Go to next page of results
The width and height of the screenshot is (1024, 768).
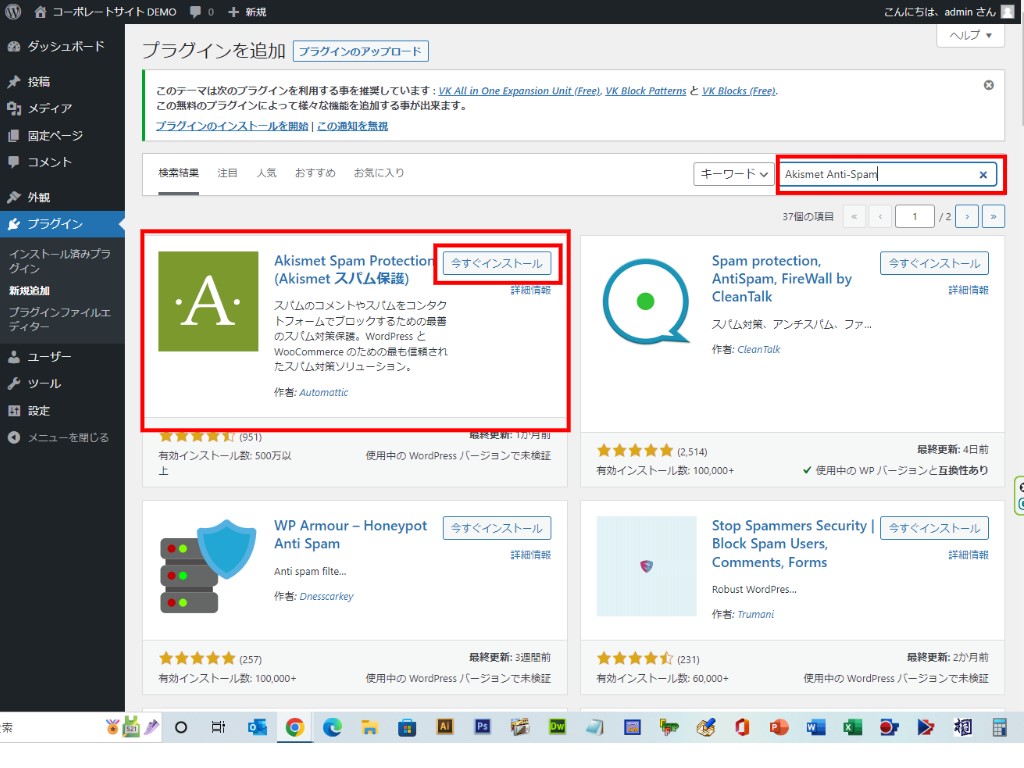[966, 216]
